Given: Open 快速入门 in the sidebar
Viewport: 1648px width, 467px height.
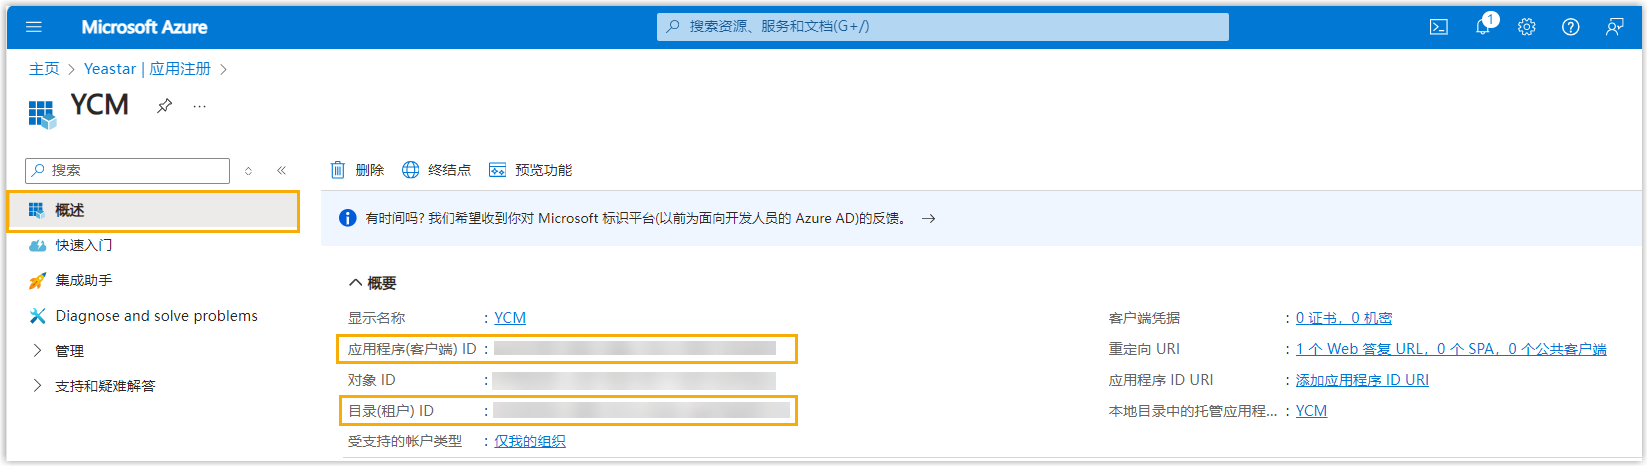Looking at the screenshot, I should click(83, 245).
